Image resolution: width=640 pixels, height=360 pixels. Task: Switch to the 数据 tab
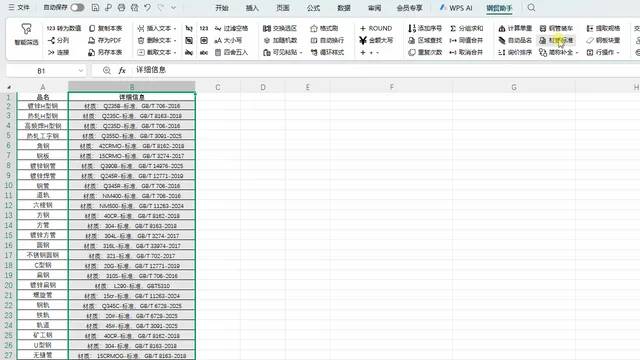(x=344, y=8)
